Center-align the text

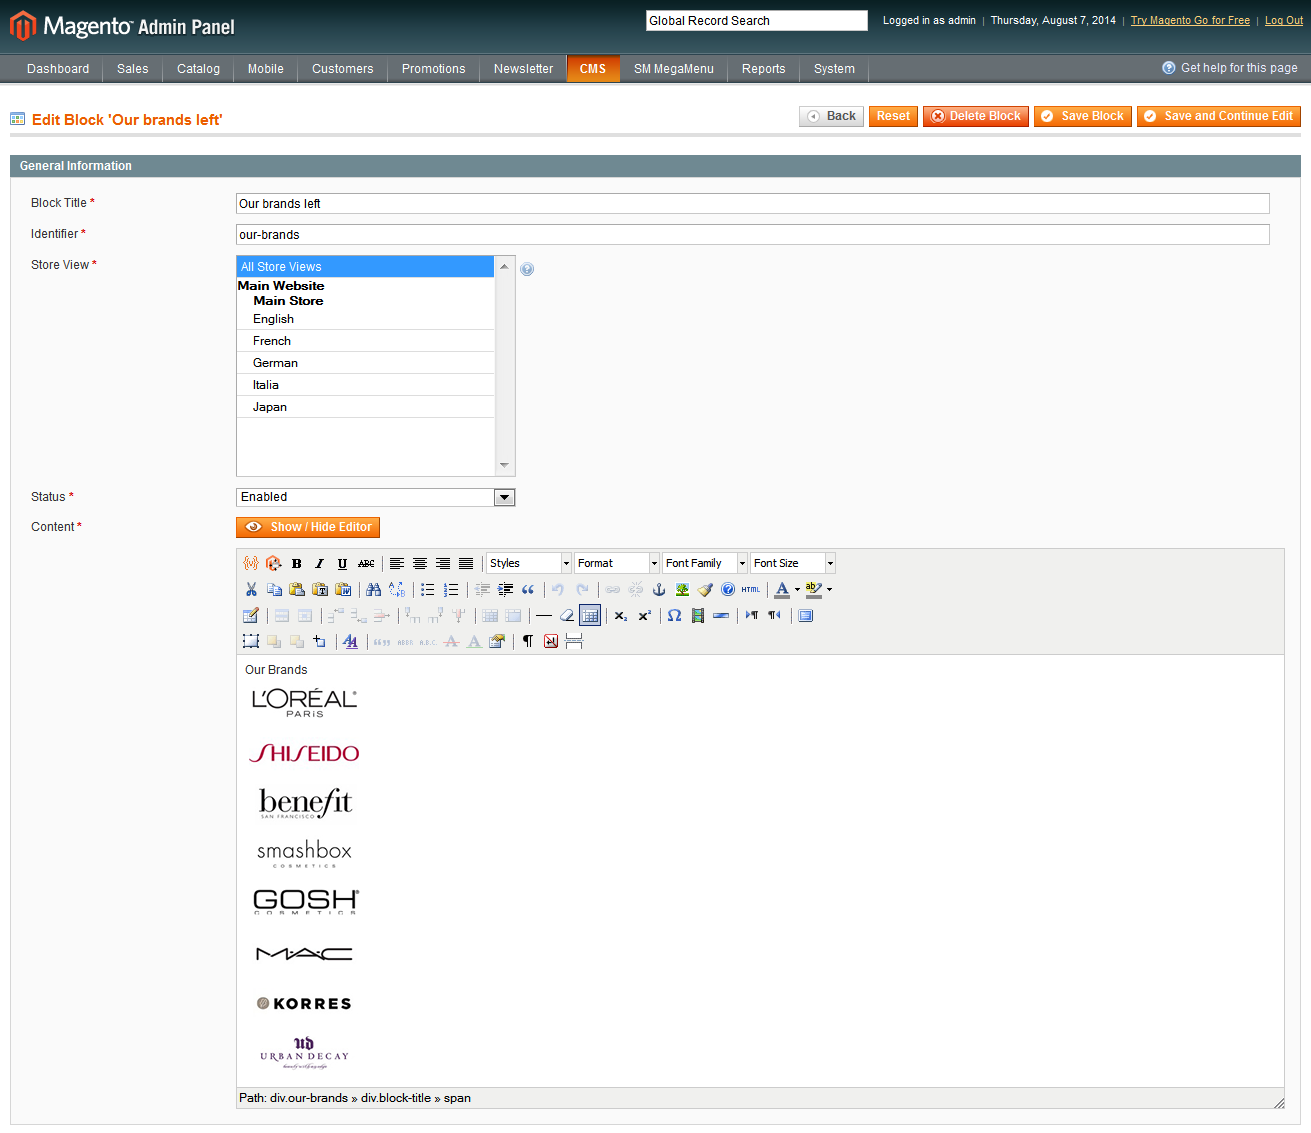(420, 563)
